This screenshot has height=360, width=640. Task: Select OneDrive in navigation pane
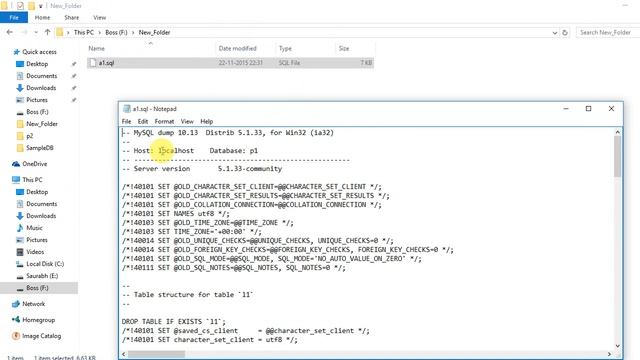[x=34, y=164]
